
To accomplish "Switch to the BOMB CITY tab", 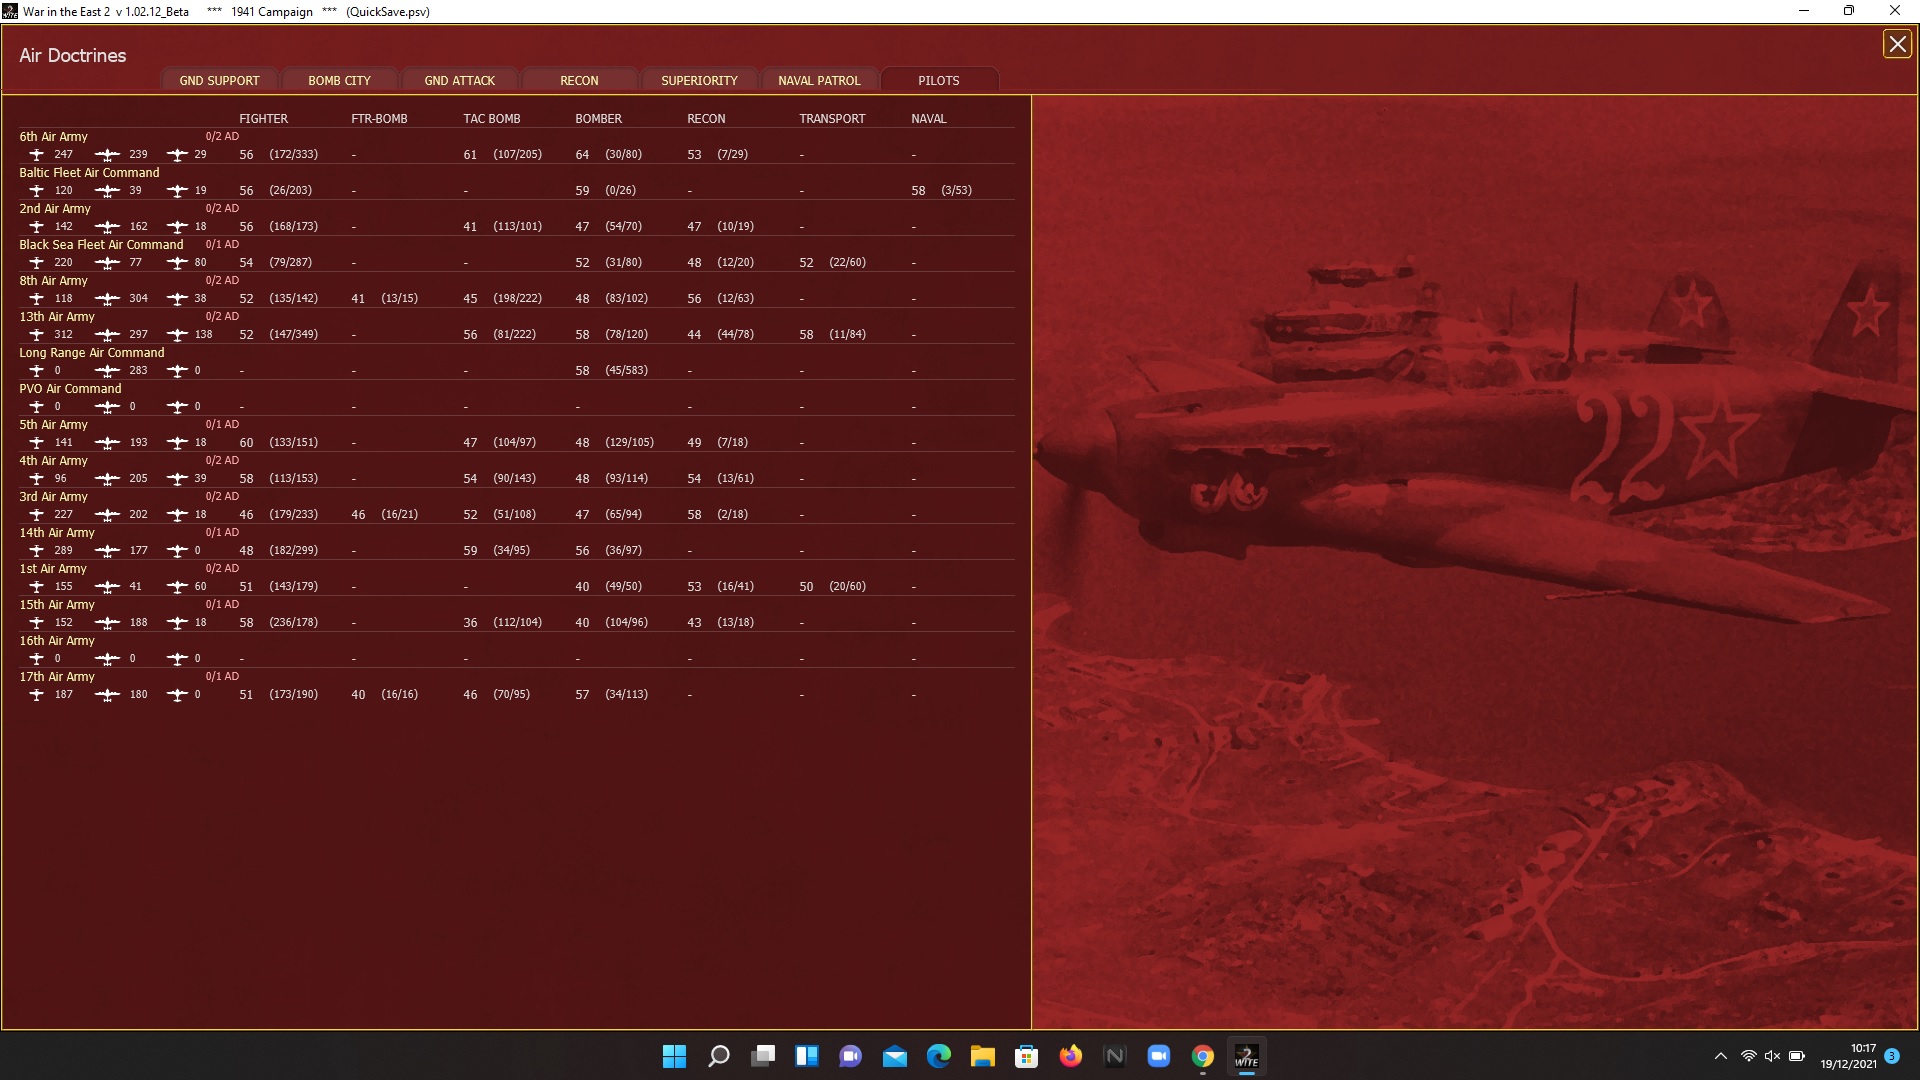I will click(339, 81).
